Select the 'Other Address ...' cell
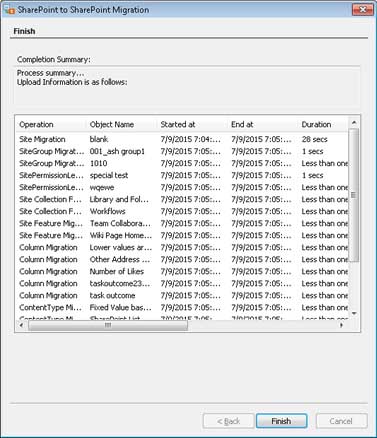 (x=120, y=259)
